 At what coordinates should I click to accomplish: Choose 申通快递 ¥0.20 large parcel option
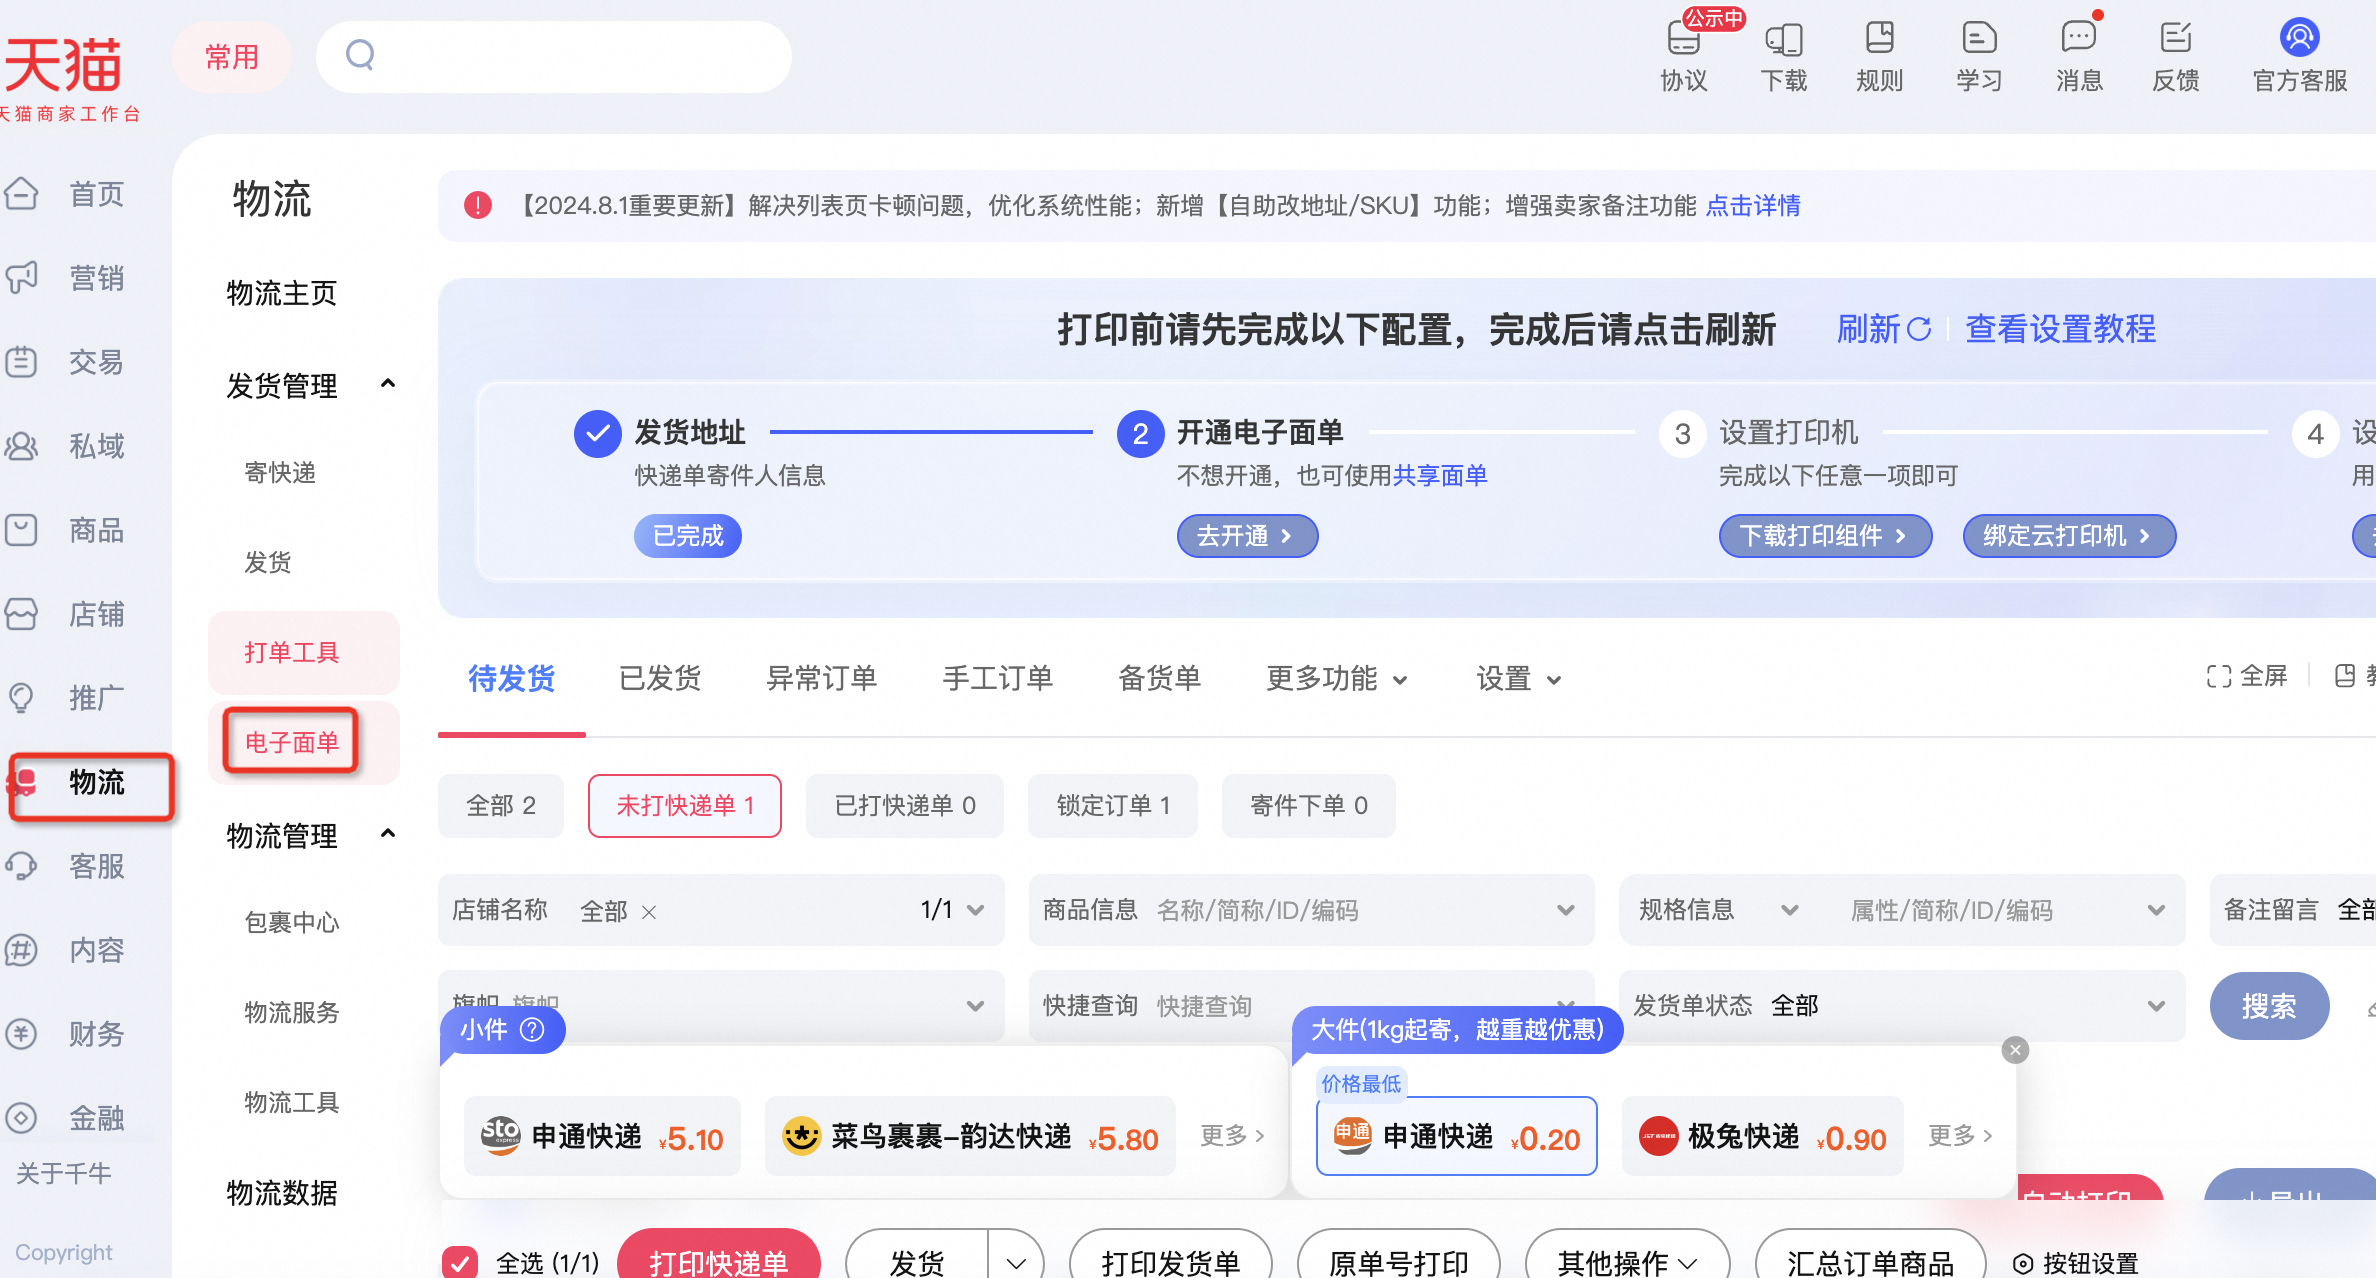(1457, 1137)
